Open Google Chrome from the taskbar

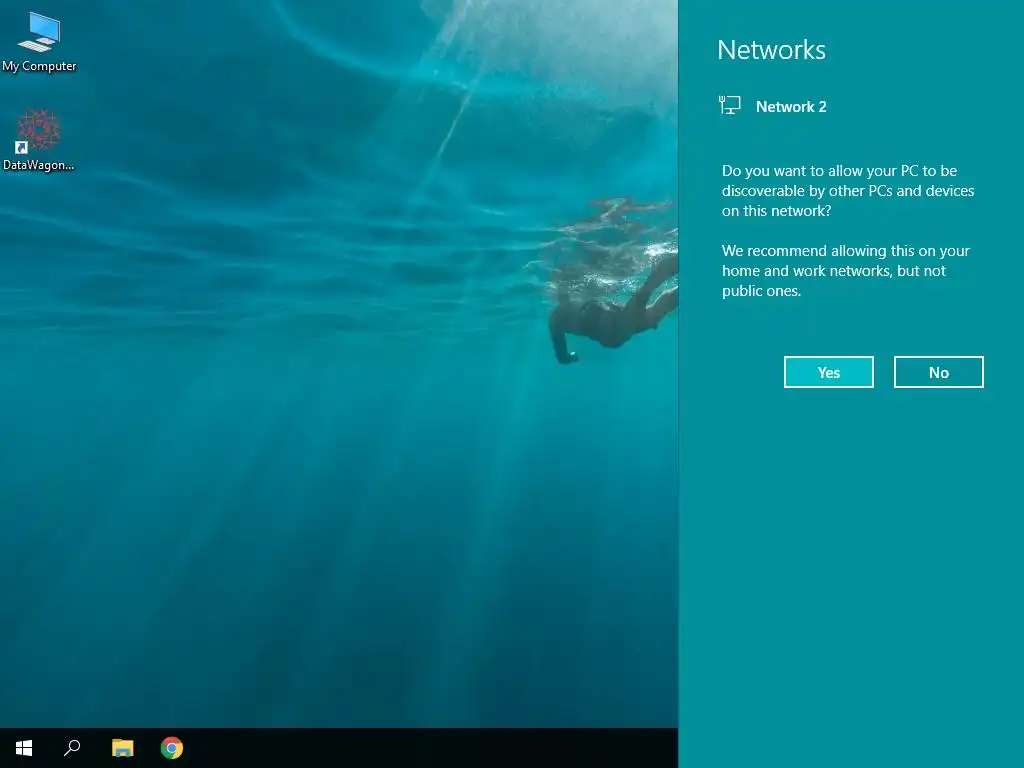click(x=172, y=748)
